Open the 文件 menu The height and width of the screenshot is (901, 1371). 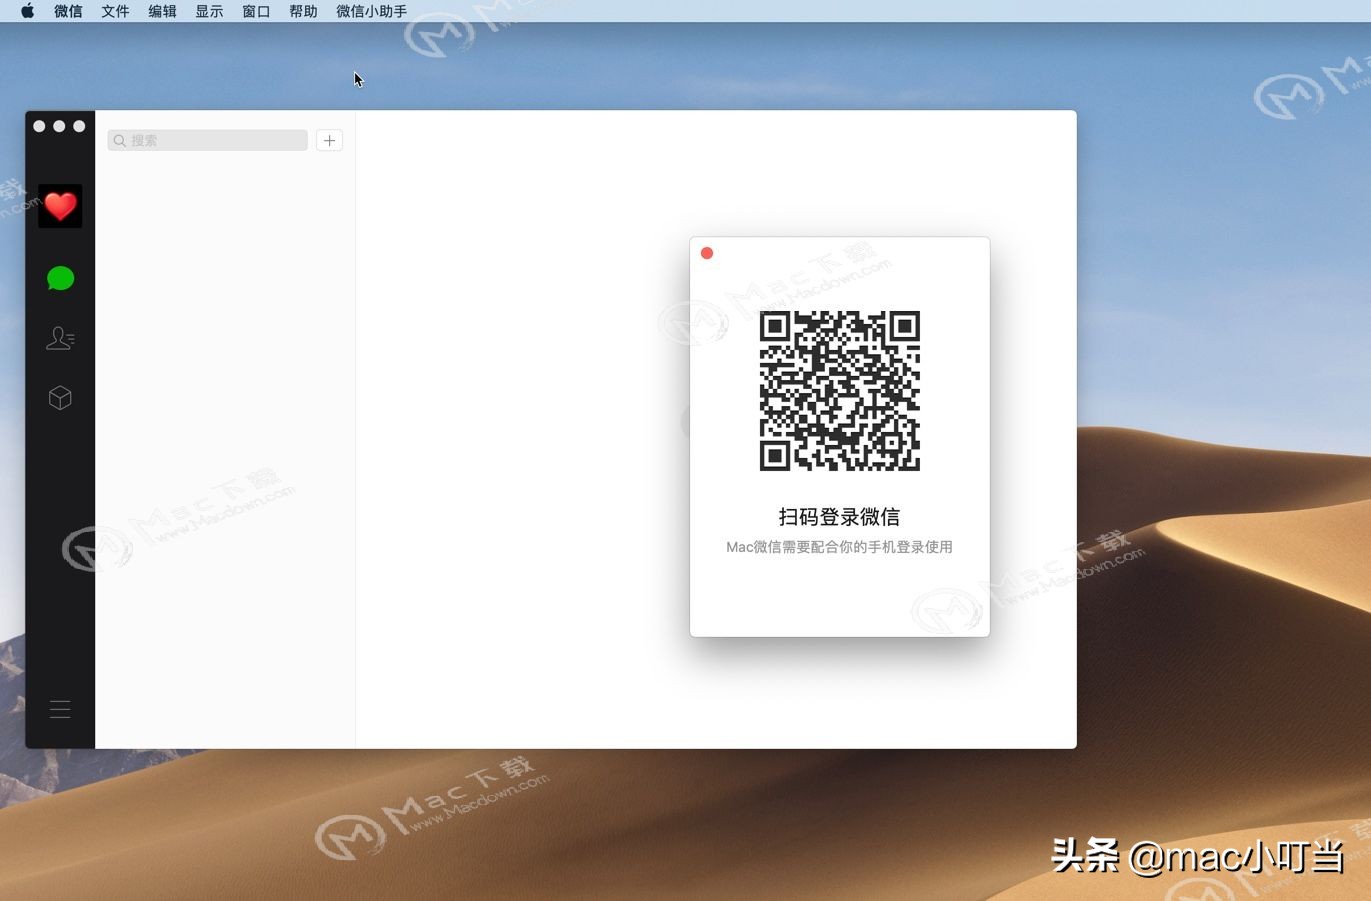115,11
